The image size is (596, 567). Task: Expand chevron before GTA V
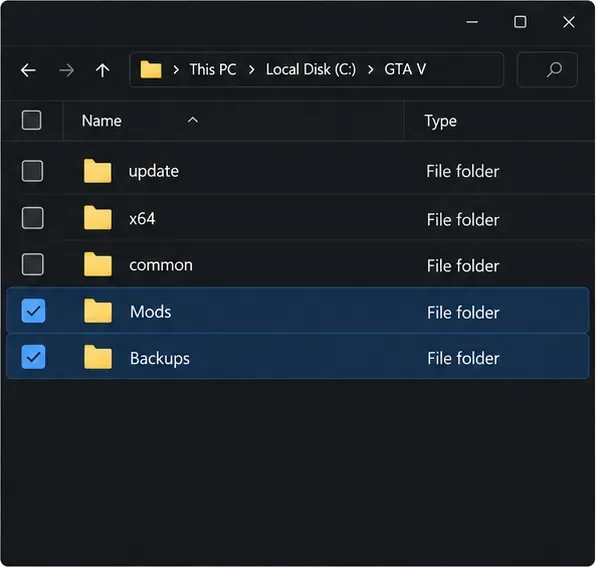(371, 70)
